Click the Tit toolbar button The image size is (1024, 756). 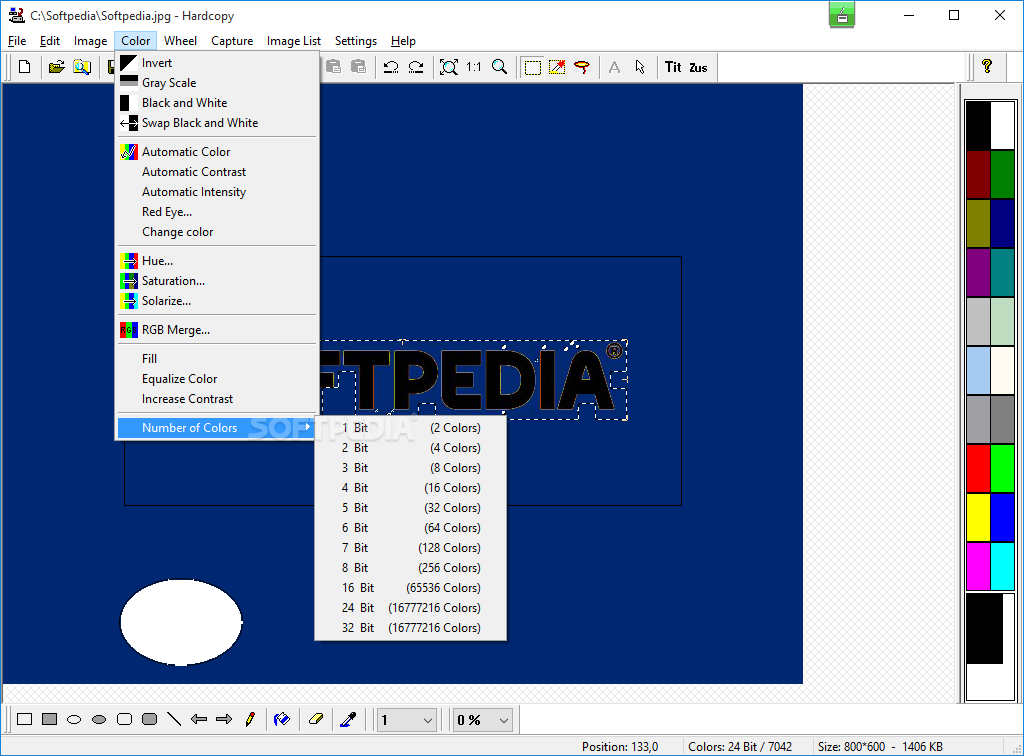[673, 67]
